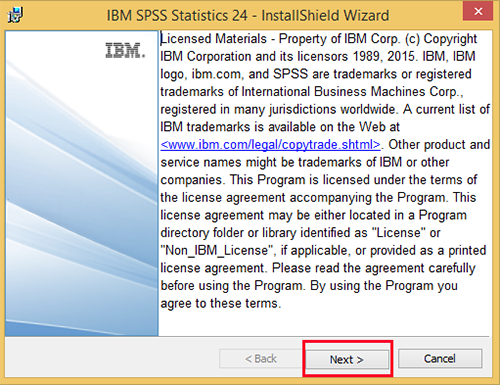Click the "Licensed Materials - Property of IBM Corp." text
The width and height of the screenshot is (500, 385).
pyautogui.click(x=280, y=39)
